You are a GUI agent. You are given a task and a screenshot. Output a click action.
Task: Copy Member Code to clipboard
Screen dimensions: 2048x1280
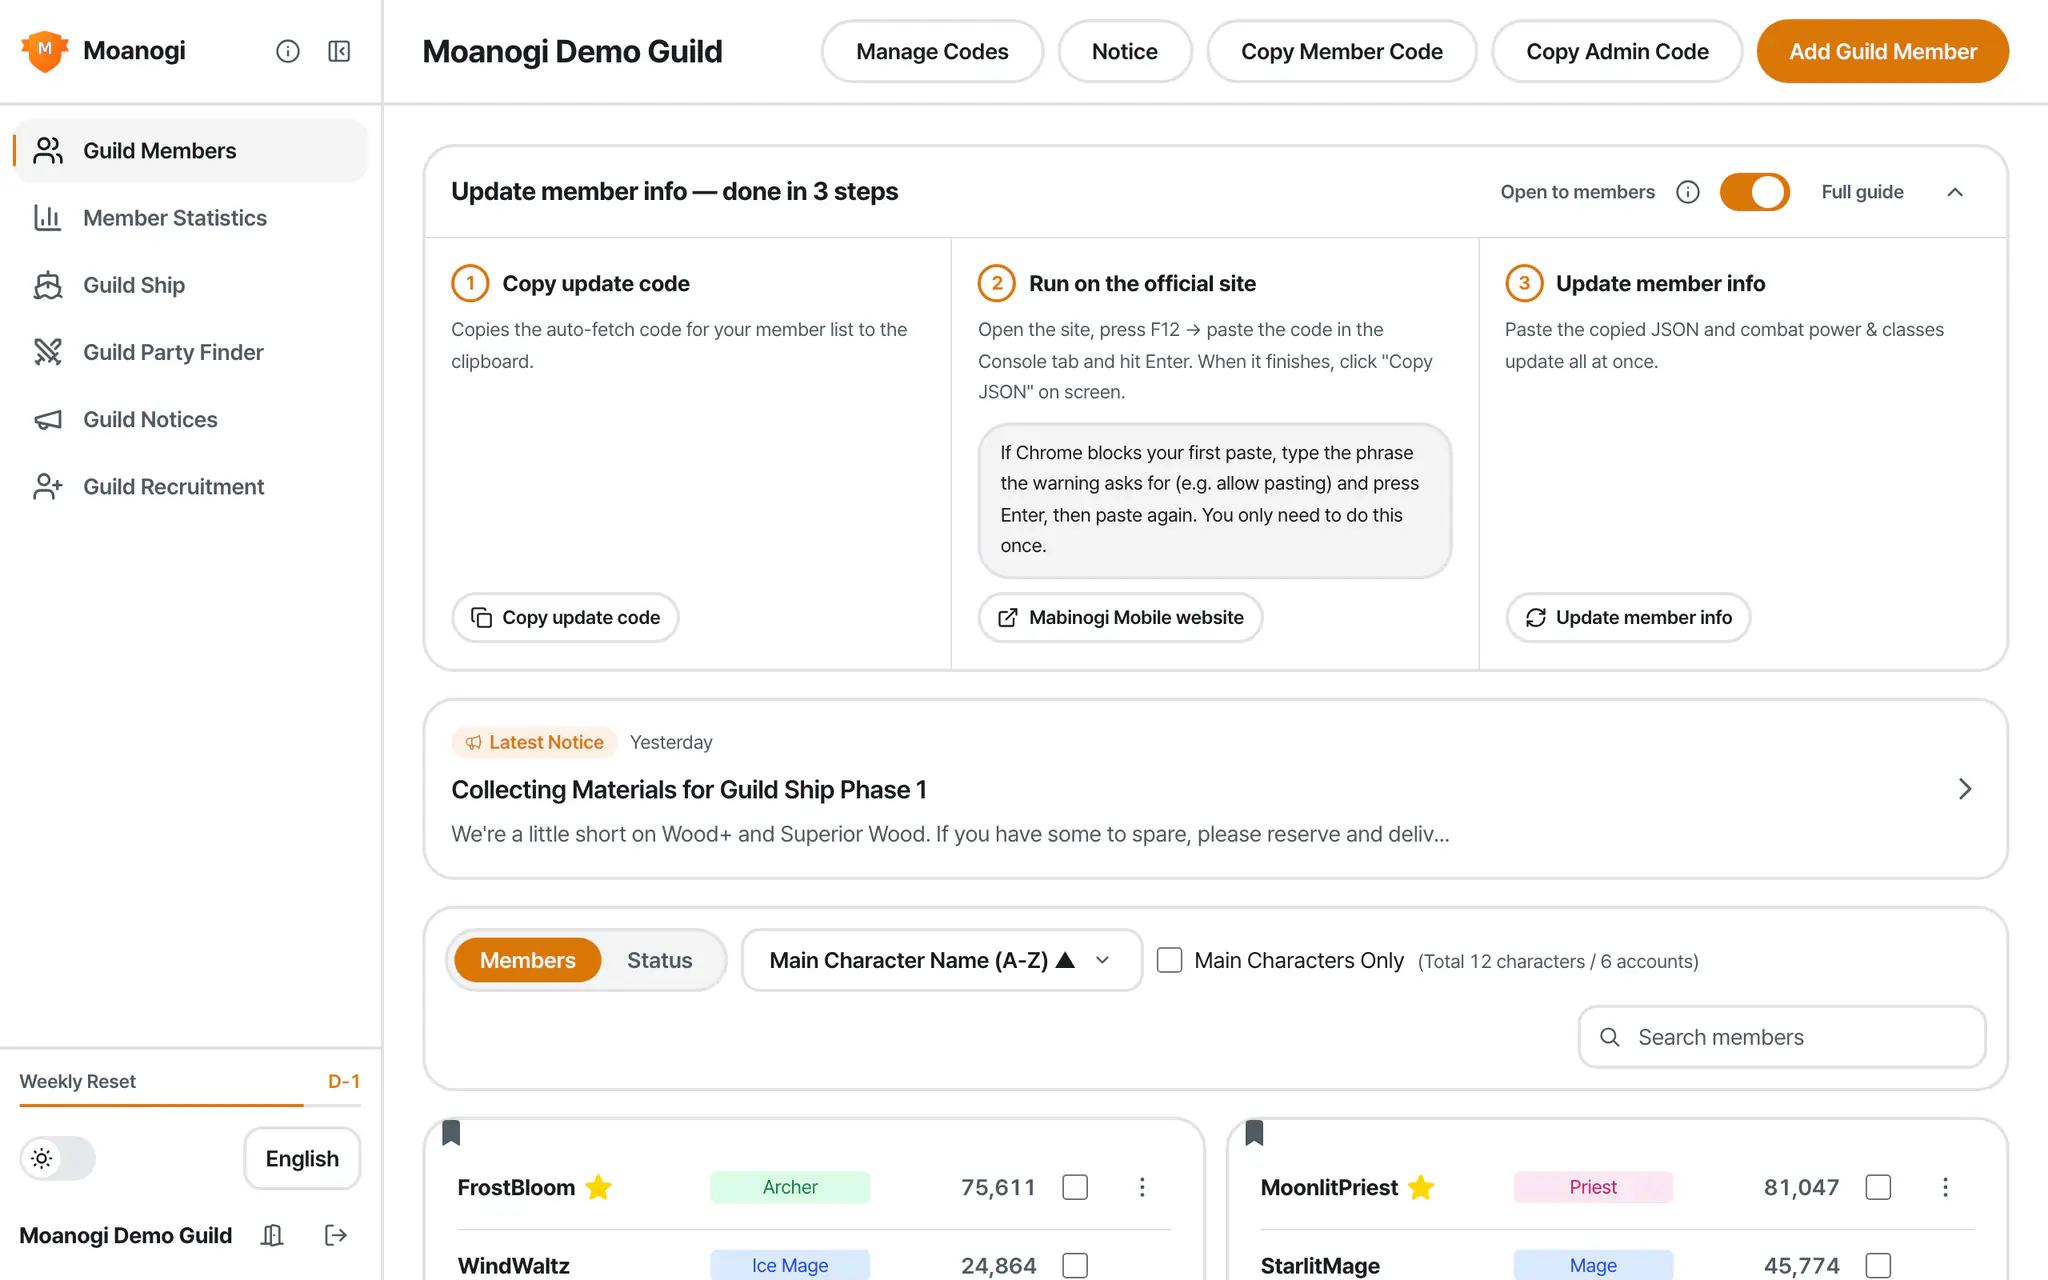pyautogui.click(x=1342, y=51)
